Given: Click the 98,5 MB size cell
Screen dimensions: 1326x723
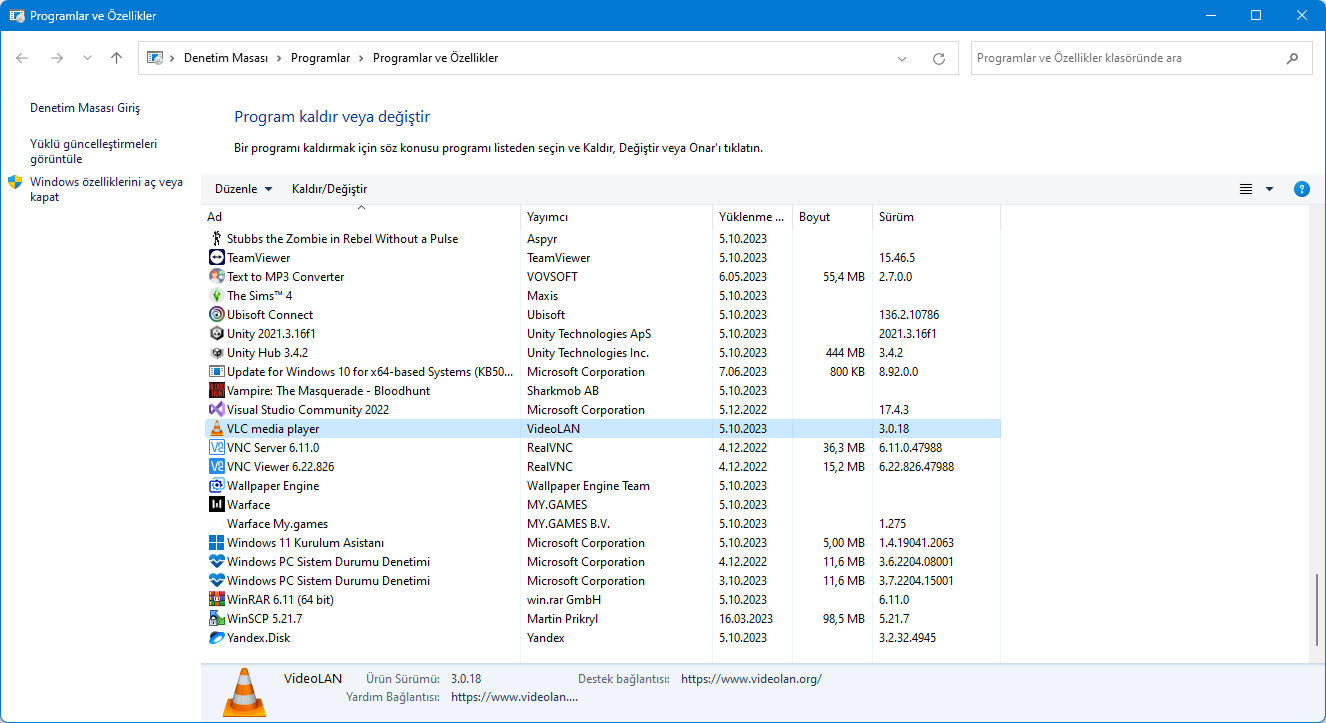Looking at the screenshot, I should 844,619.
